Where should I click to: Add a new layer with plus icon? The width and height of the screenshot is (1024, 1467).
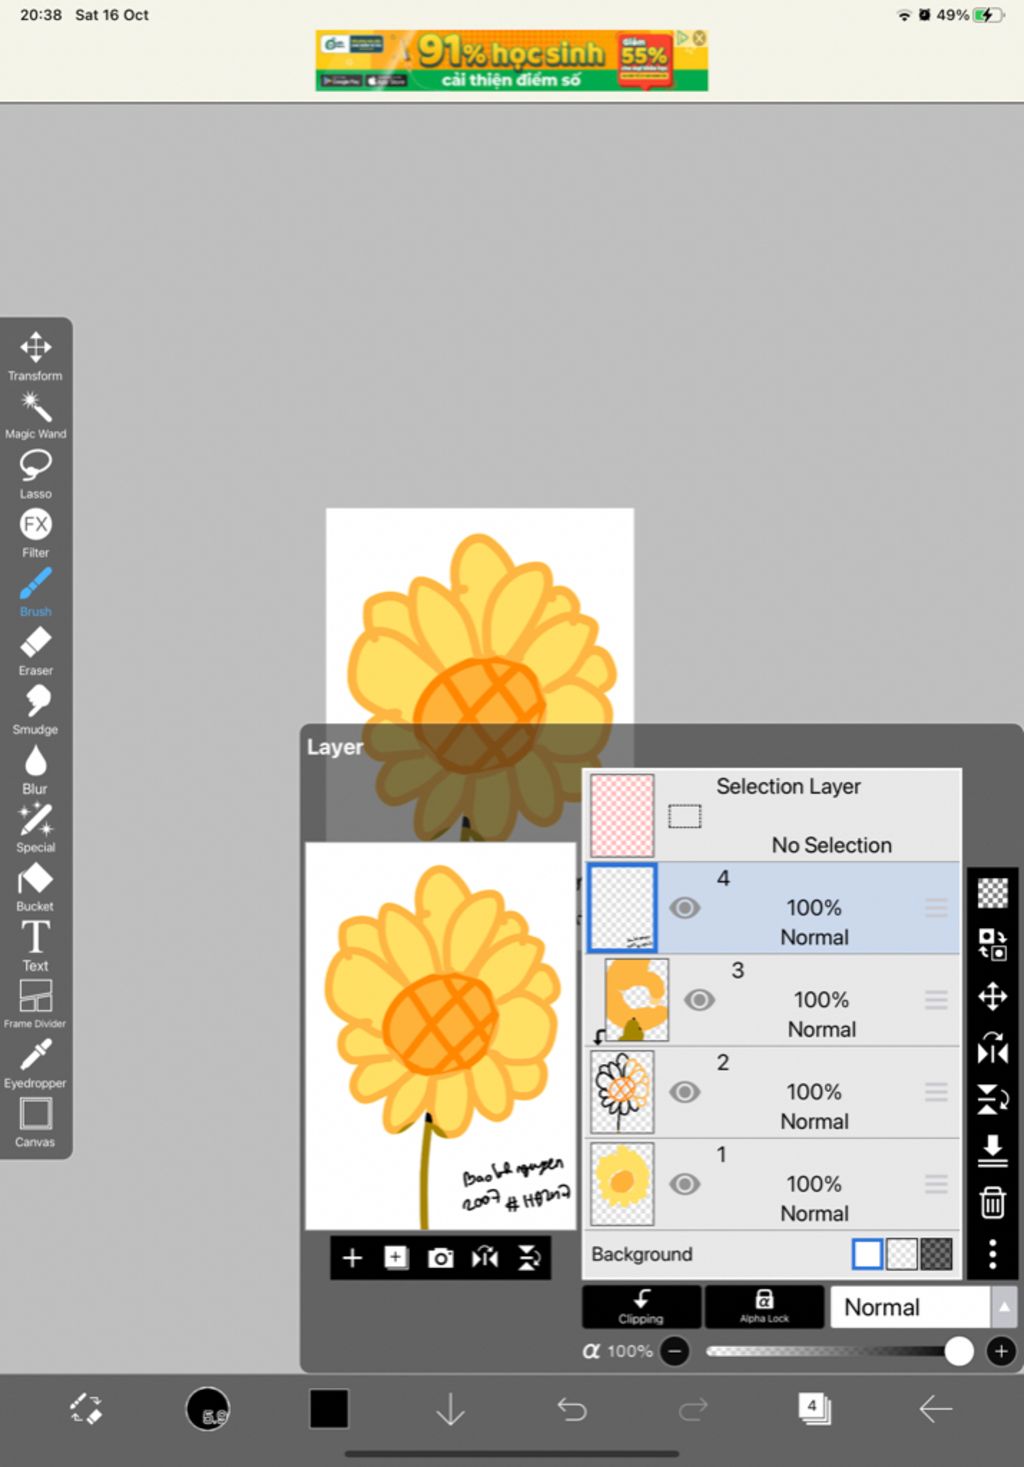tap(352, 1258)
